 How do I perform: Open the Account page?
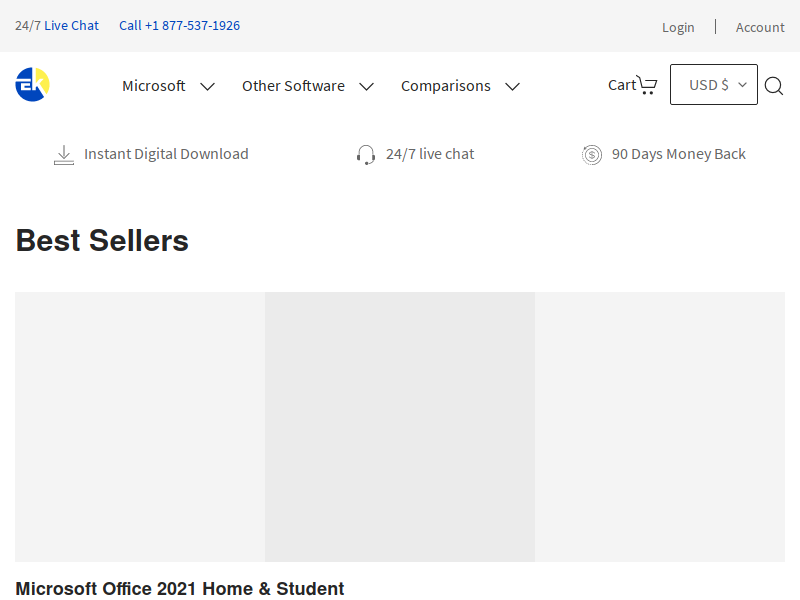pos(760,27)
